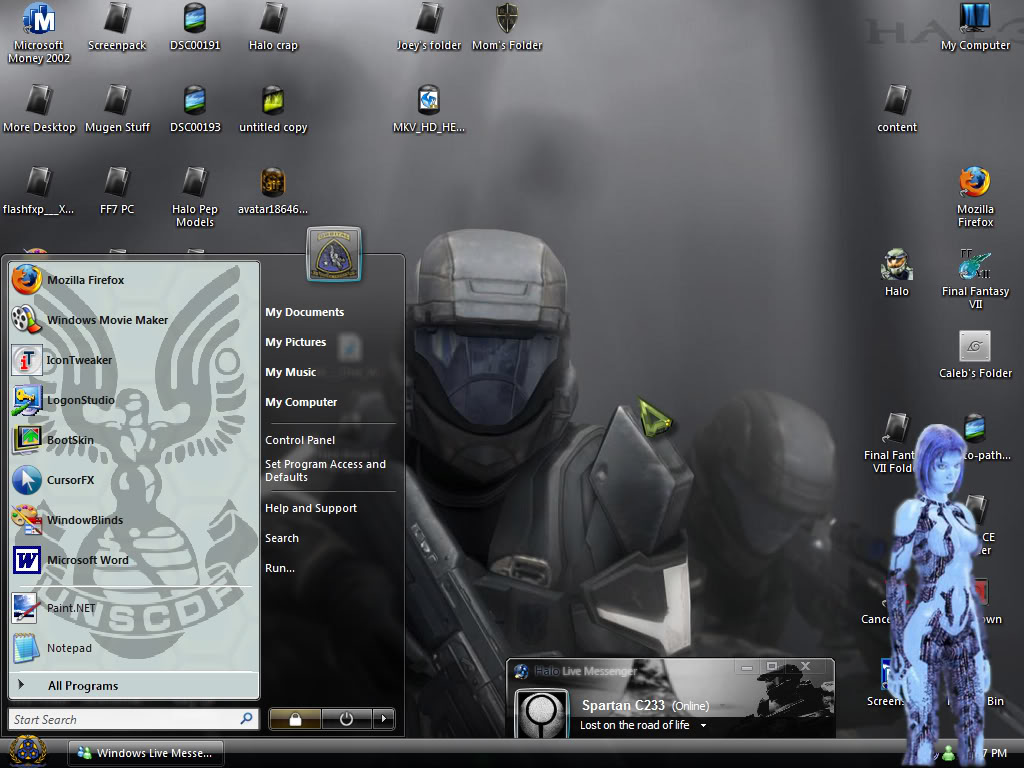Viewport: 1024px width, 768px height.
Task: Open LogonStudio in Start menu
Action: coord(134,400)
